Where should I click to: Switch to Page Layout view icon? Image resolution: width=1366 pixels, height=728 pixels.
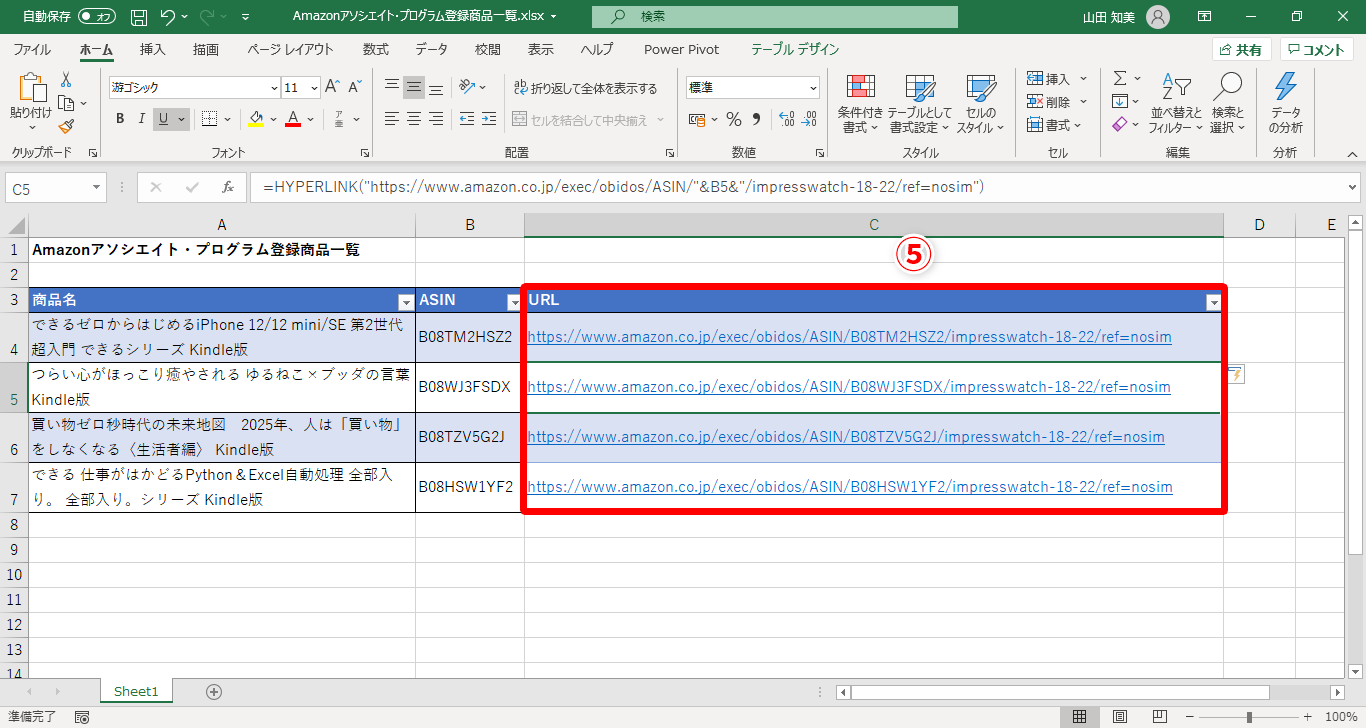[1120, 717]
